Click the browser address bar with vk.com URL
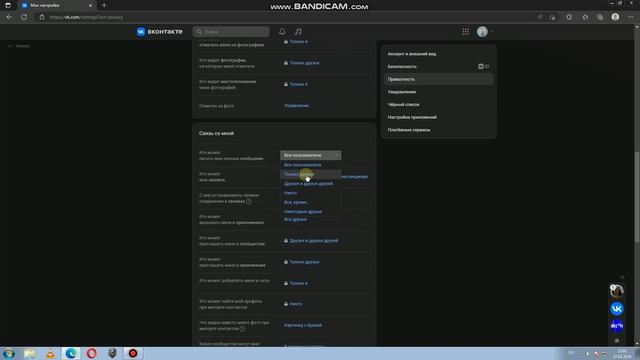This screenshot has width=640, height=360. point(286,17)
